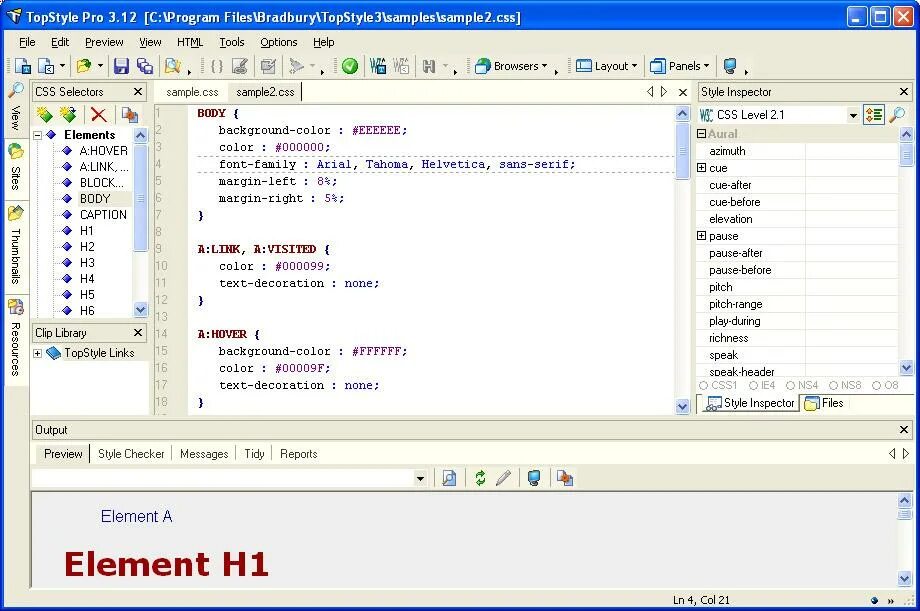Click the new HTML document toolbar icon

[x=46, y=66]
